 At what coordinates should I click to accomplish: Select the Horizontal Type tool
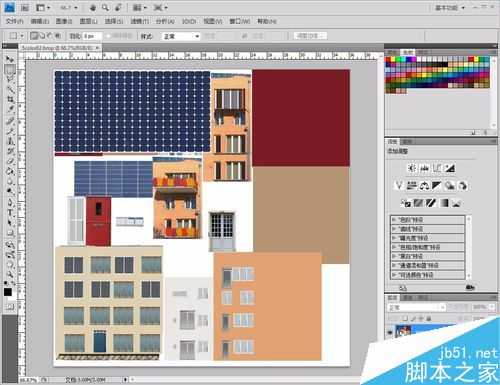pos(10,213)
